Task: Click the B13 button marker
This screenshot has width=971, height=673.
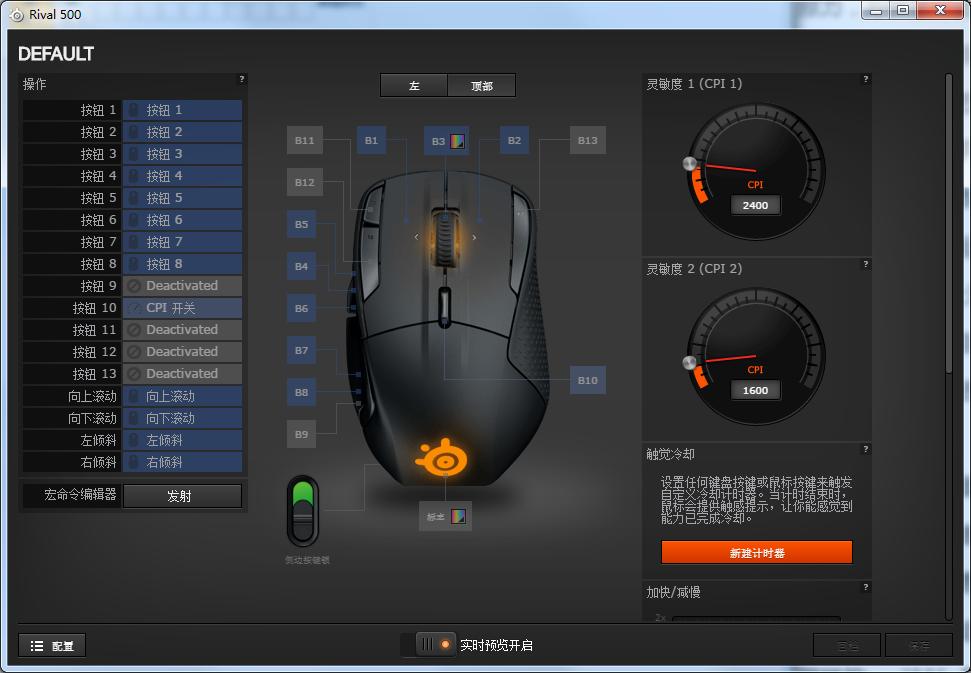Action: (x=587, y=141)
